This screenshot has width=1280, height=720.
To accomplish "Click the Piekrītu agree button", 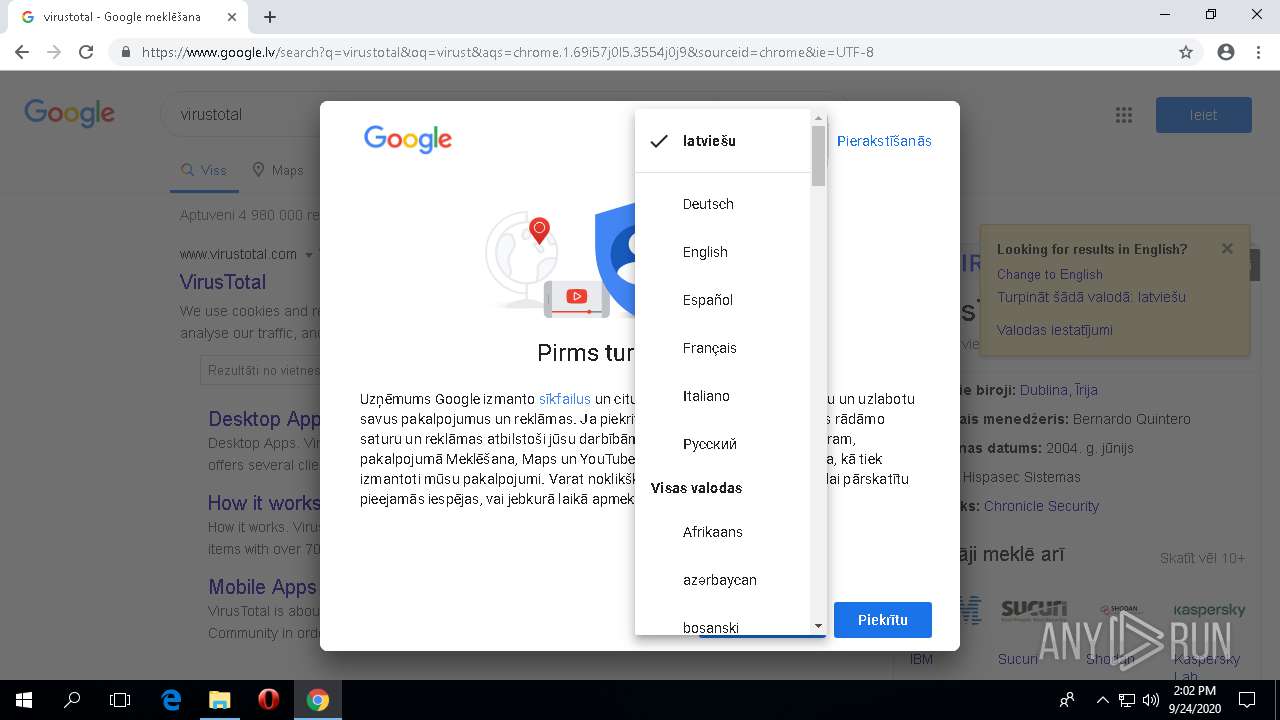I will tap(883, 620).
